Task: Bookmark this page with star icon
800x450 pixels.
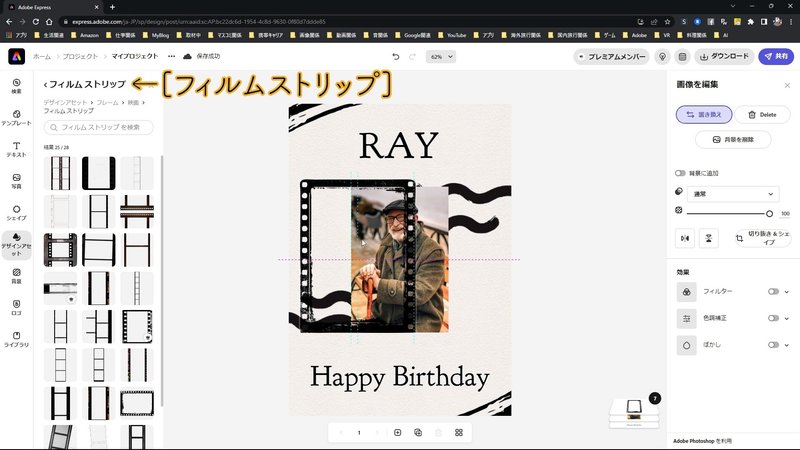Action: [x=667, y=21]
